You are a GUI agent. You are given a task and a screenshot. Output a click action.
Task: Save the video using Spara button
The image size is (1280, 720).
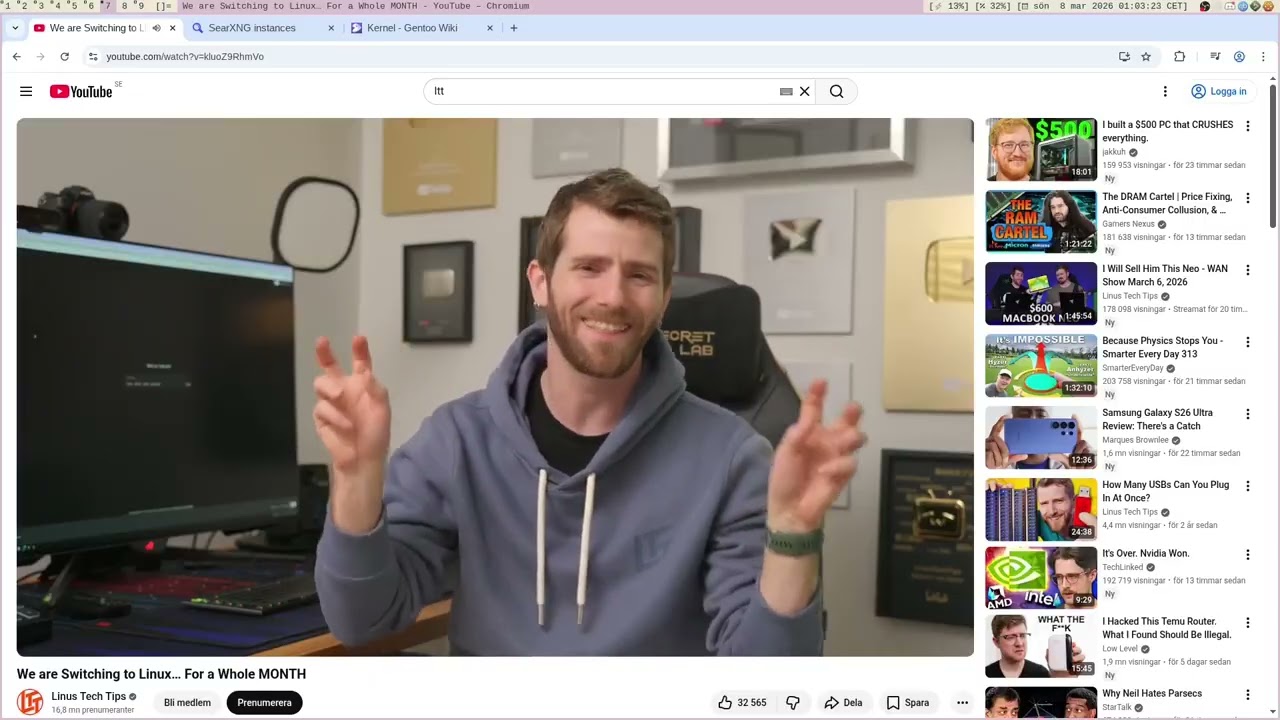[908, 703]
